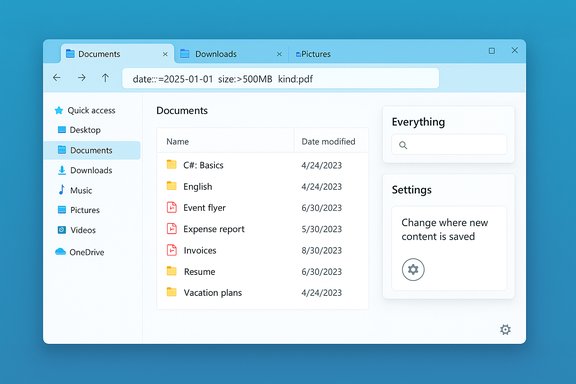Viewport: 576px width, 384px height.
Task: Go forward with the right arrow
Action: [x=82, y=78]
